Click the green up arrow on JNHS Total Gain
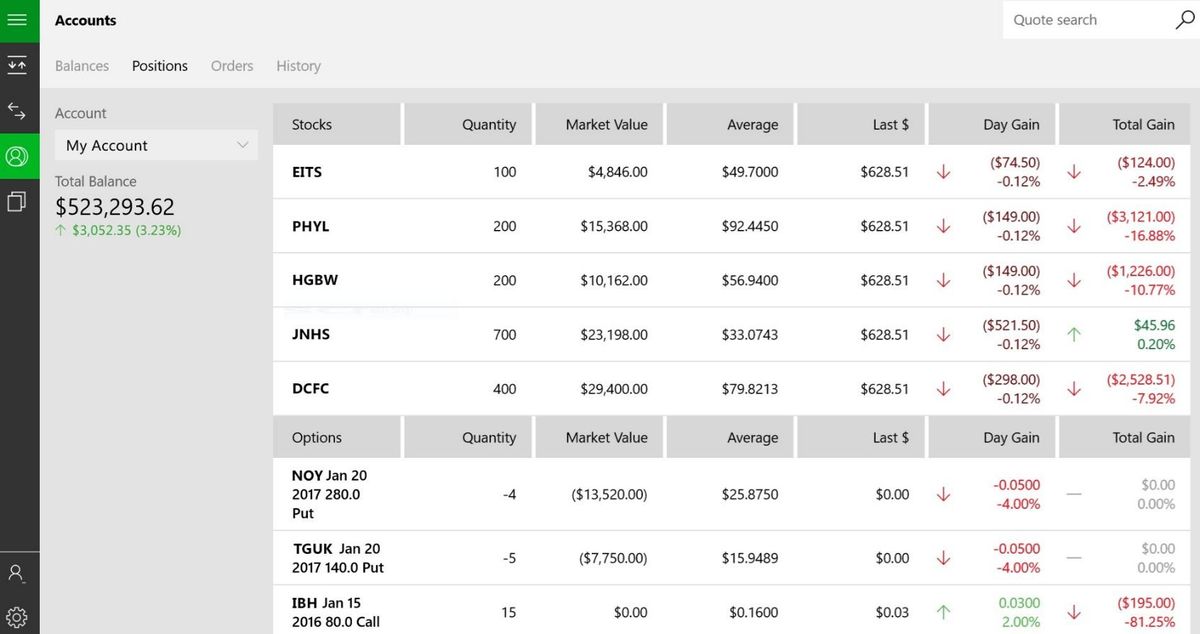This screenshot has height=634, width=1200. (x=1073, y=334)
